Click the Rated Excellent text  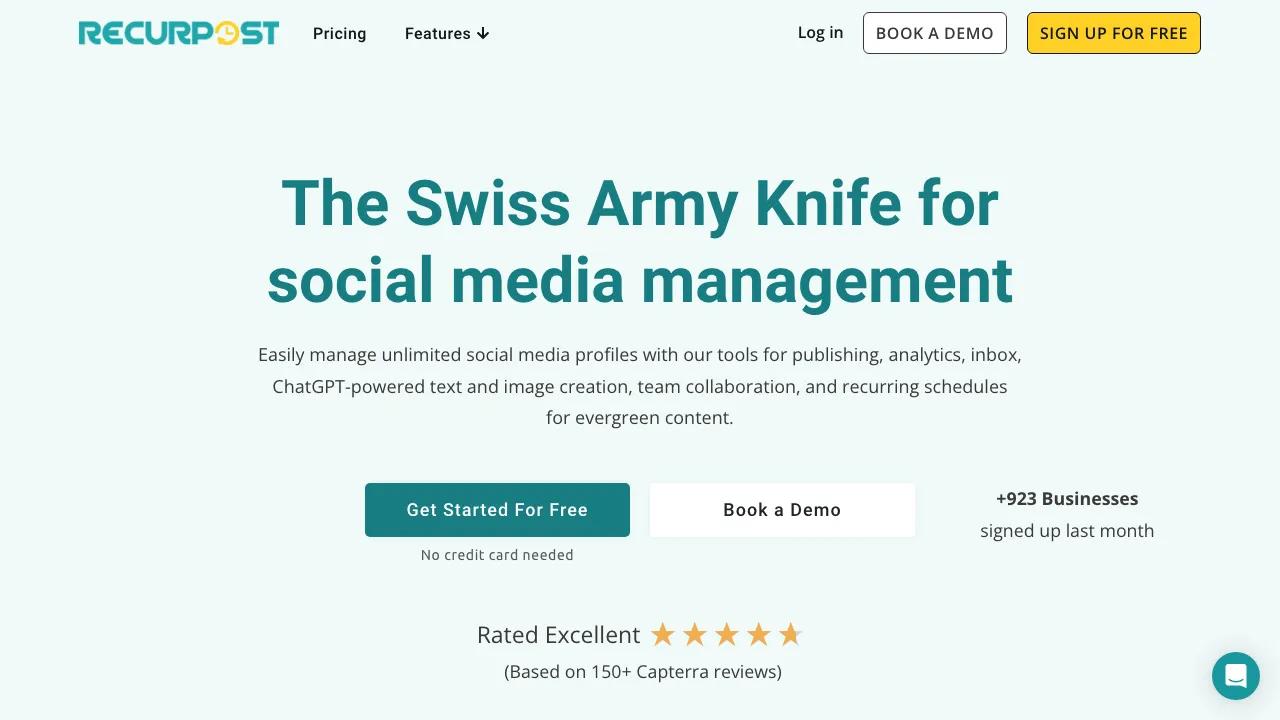click(x=558, y=635)
